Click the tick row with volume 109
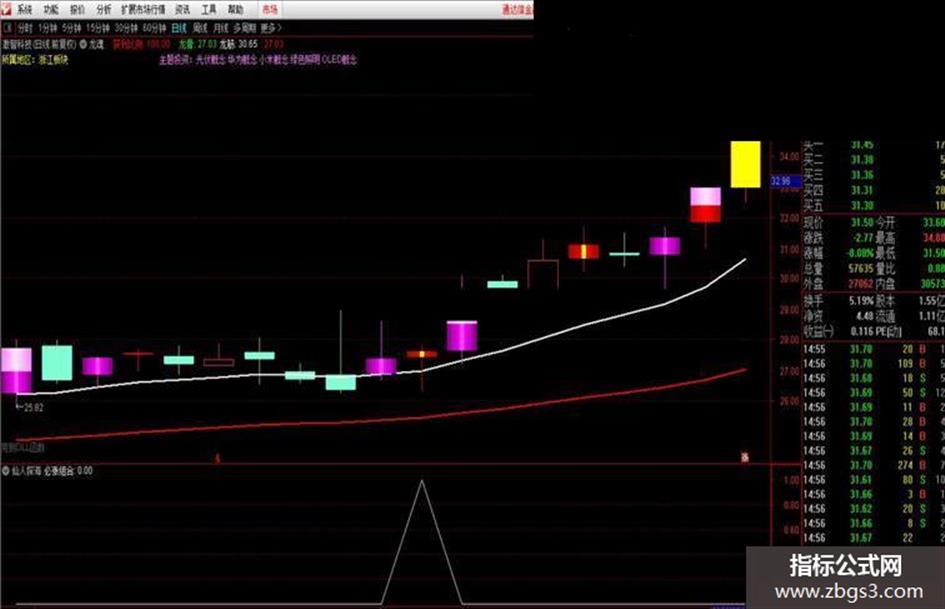 click(873, 364)
